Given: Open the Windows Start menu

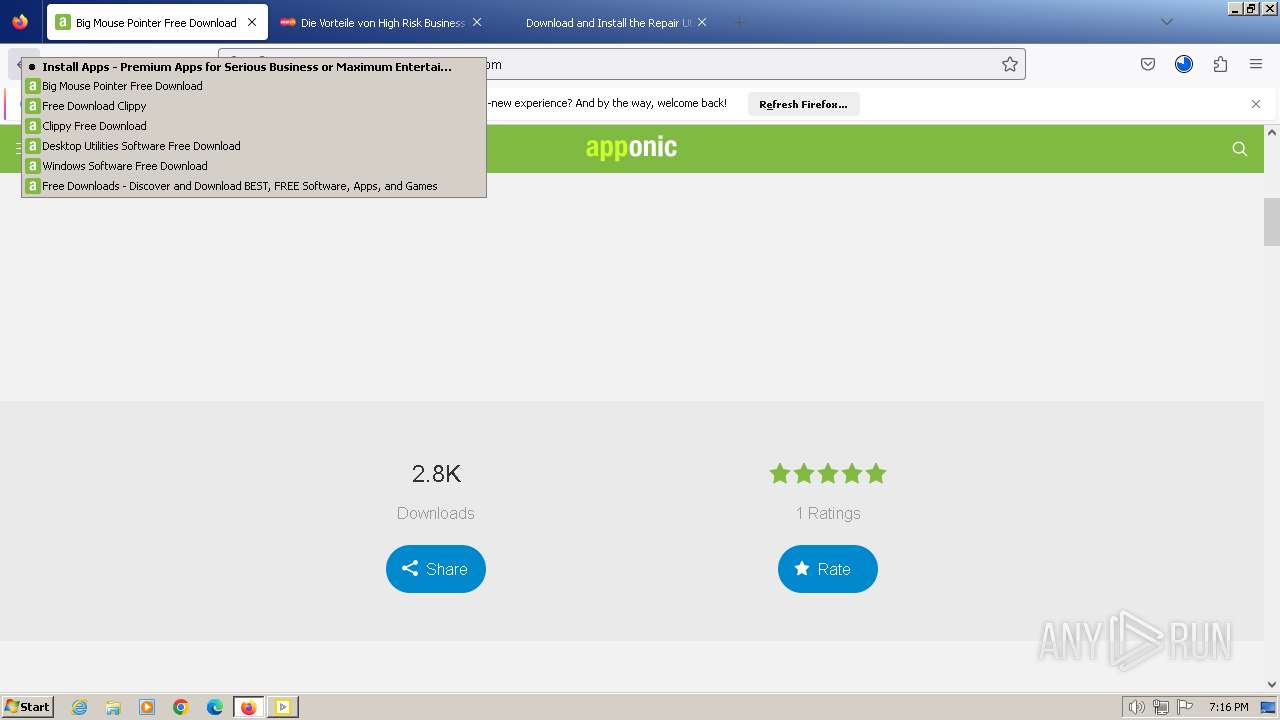Looking at the screenshot, I should click(27, 707).
